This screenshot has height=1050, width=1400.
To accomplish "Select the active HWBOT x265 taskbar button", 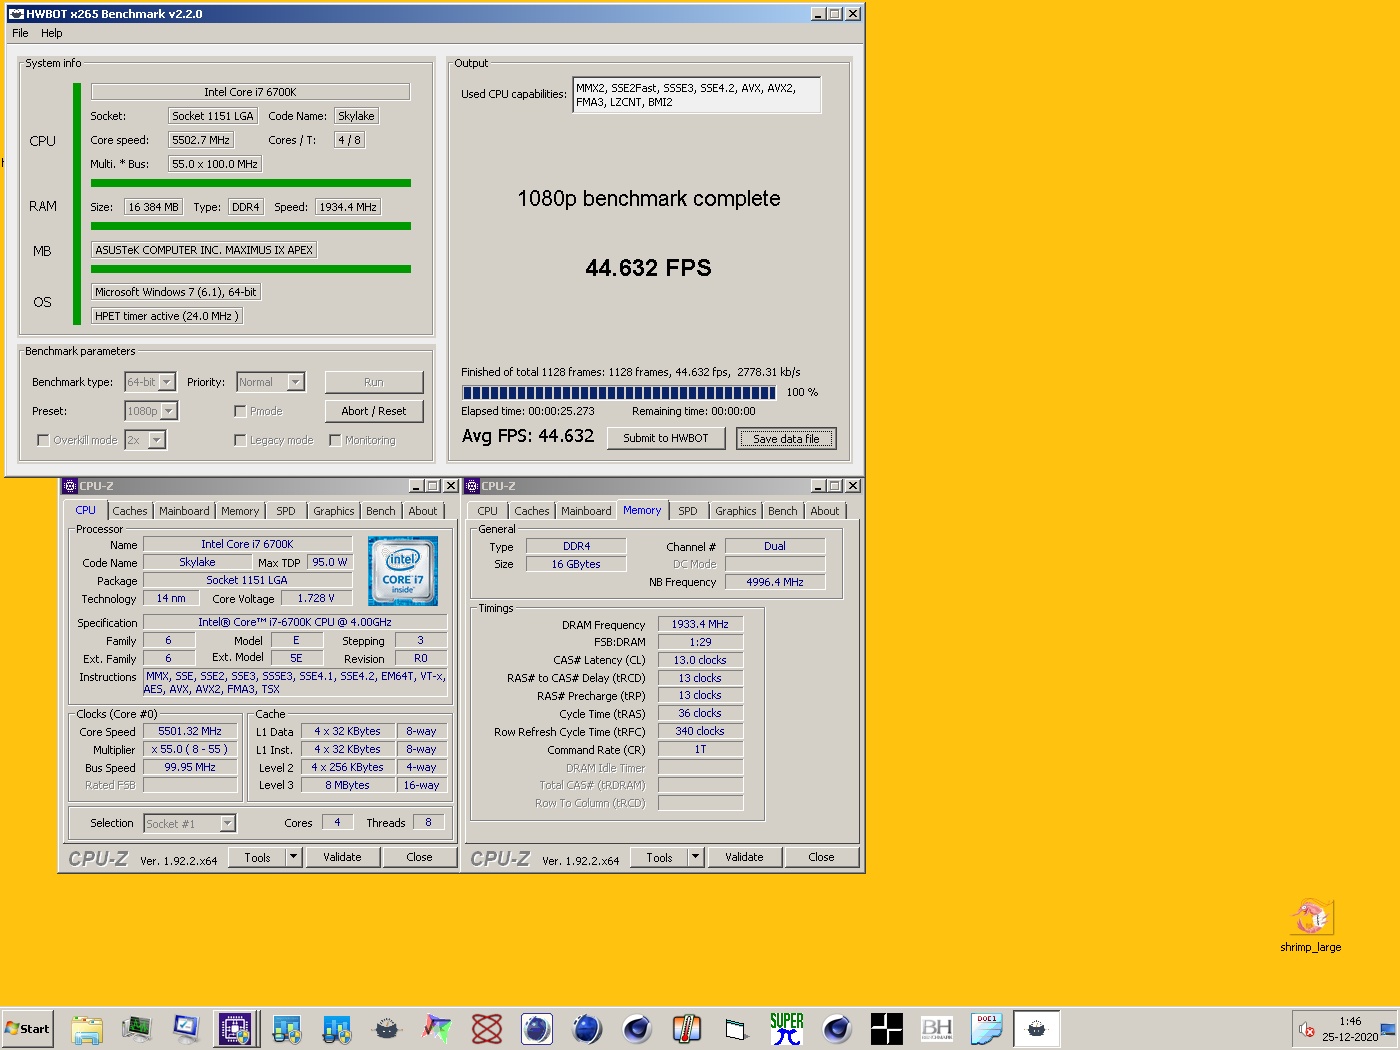I will [1036, 1029].
